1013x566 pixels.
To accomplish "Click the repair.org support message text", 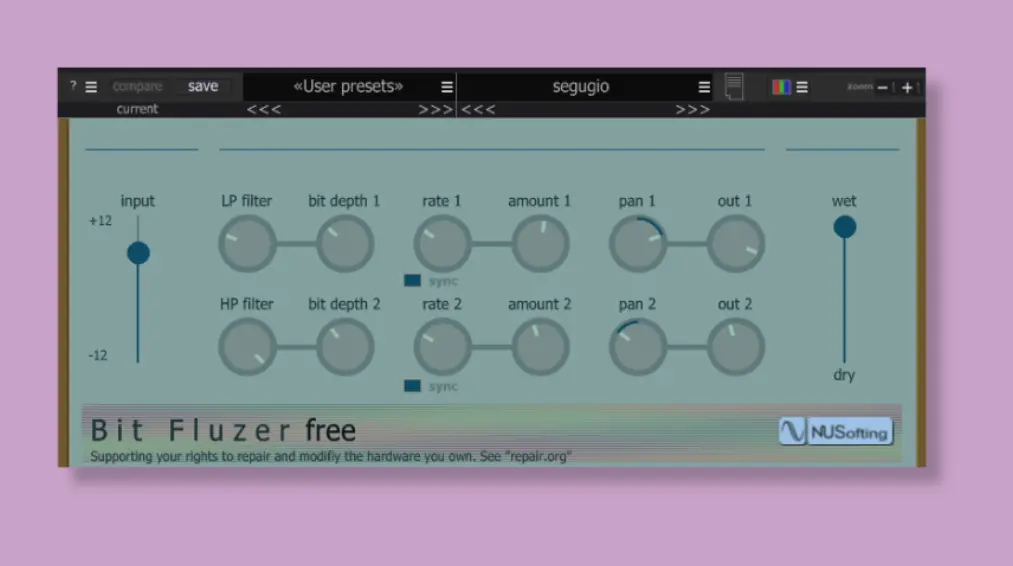I will [x=331, y=456].
